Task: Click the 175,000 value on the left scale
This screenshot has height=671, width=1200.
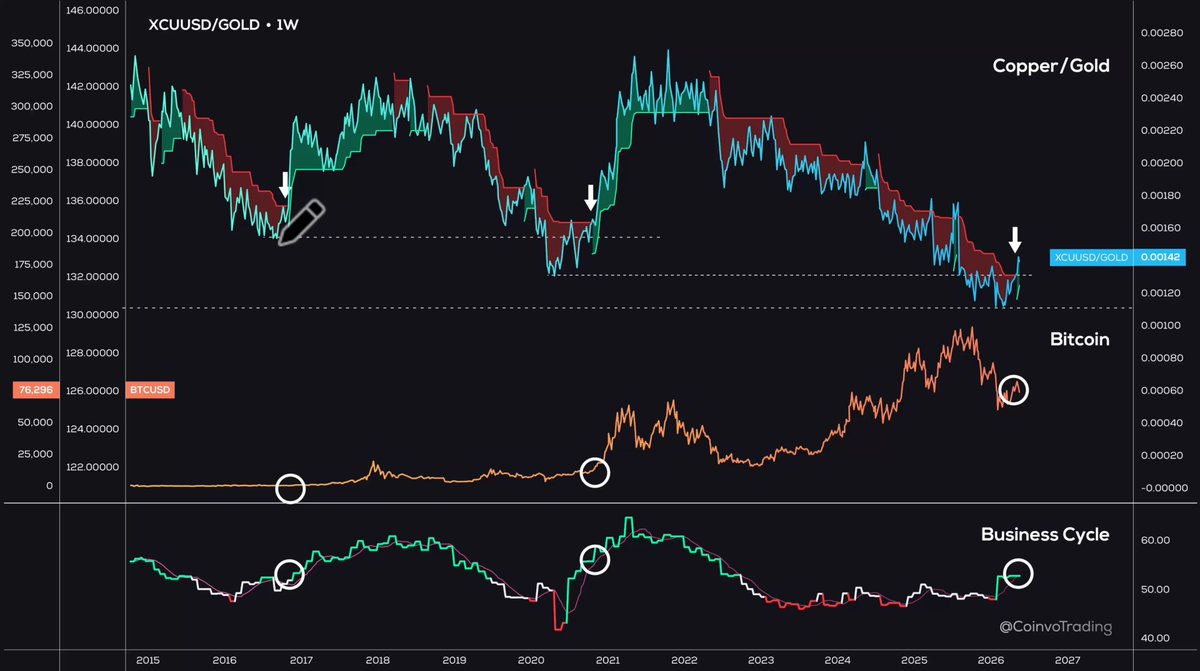Action: click(x=32, y=264)
